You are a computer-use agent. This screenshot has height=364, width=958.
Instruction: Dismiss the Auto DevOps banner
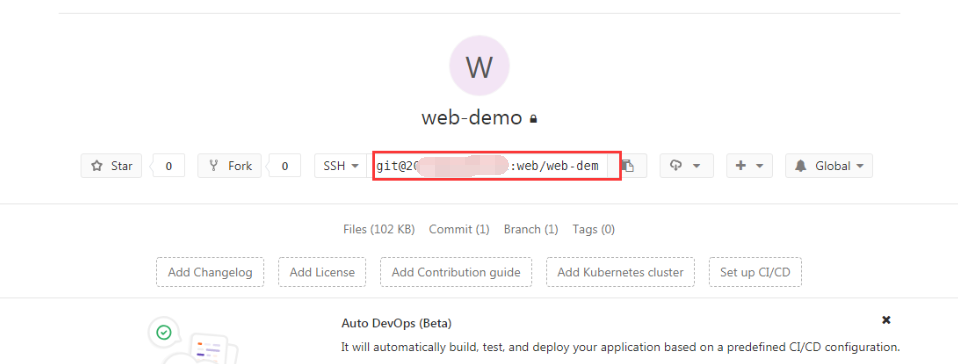click(x=886, y=320)
